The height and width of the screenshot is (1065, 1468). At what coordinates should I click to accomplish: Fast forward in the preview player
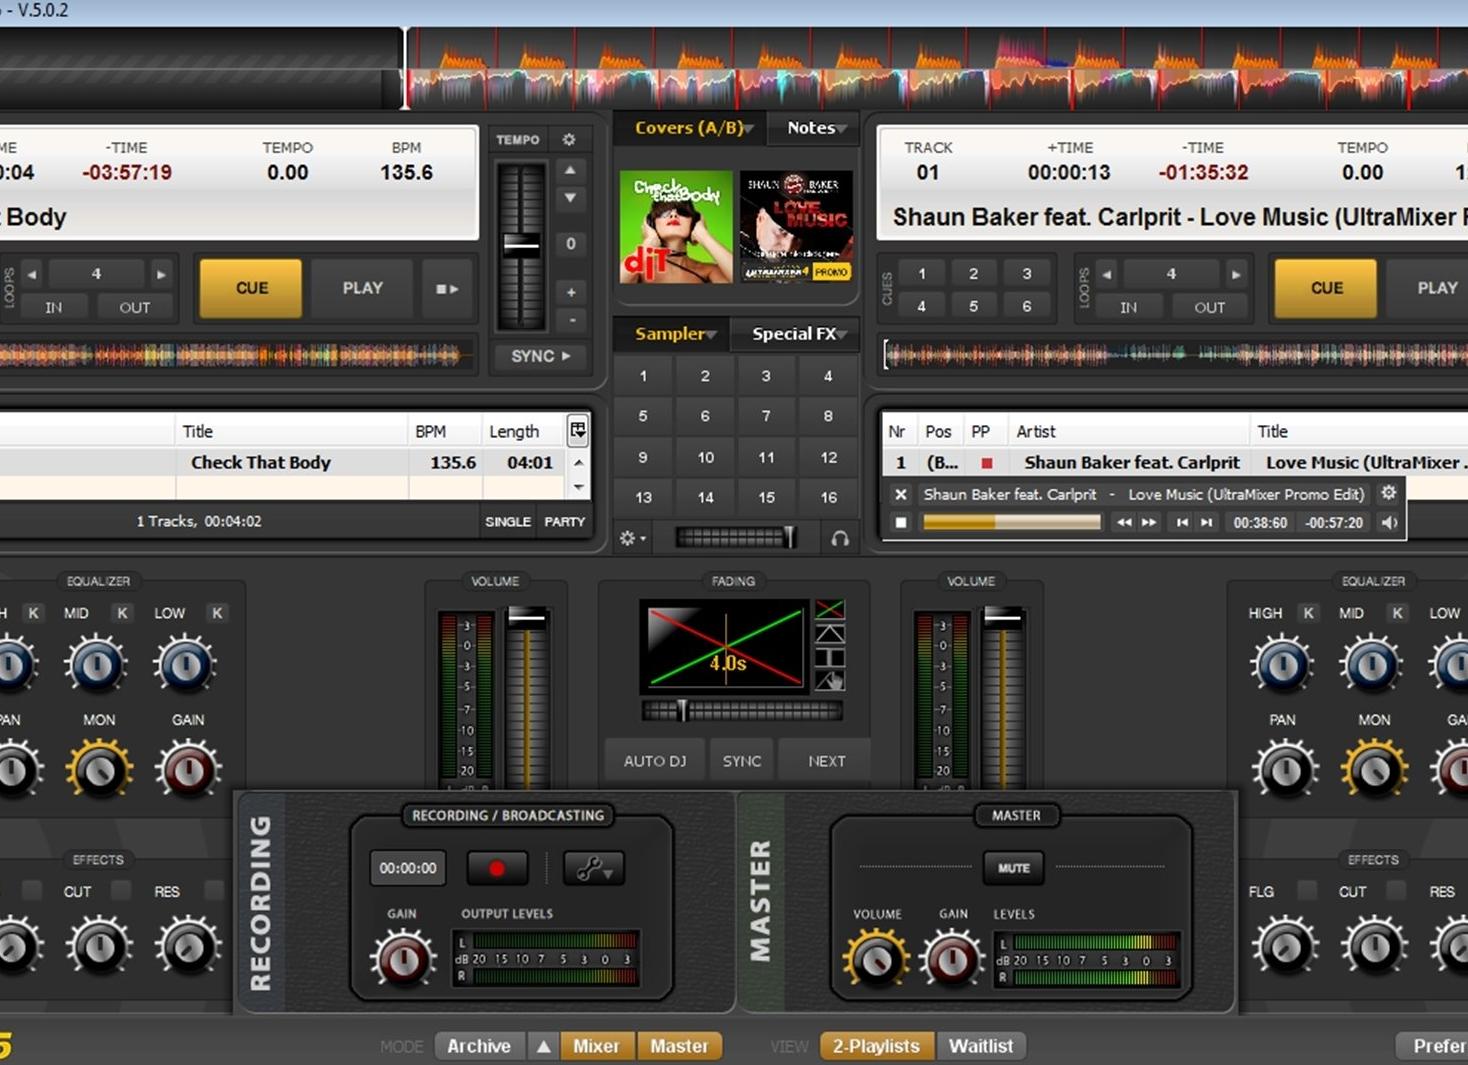[x=1149, y=522]
